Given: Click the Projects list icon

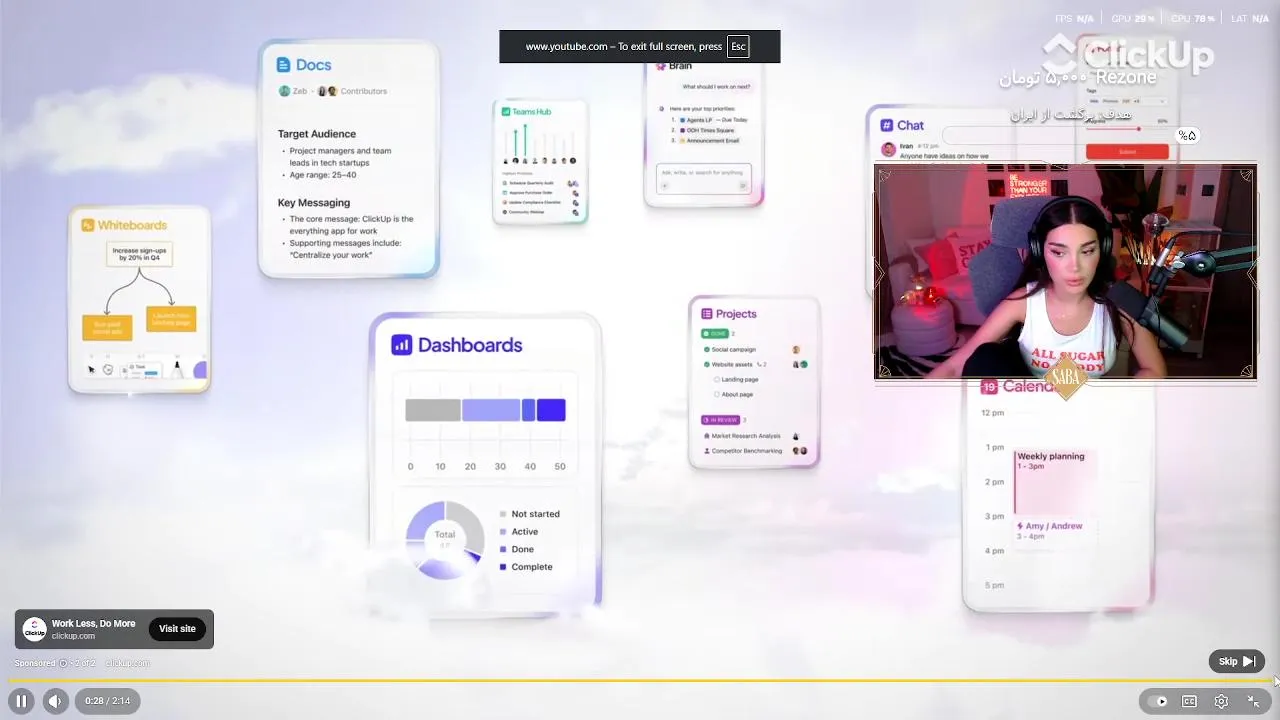Looking at the screenshot, I should pos(707,313).
